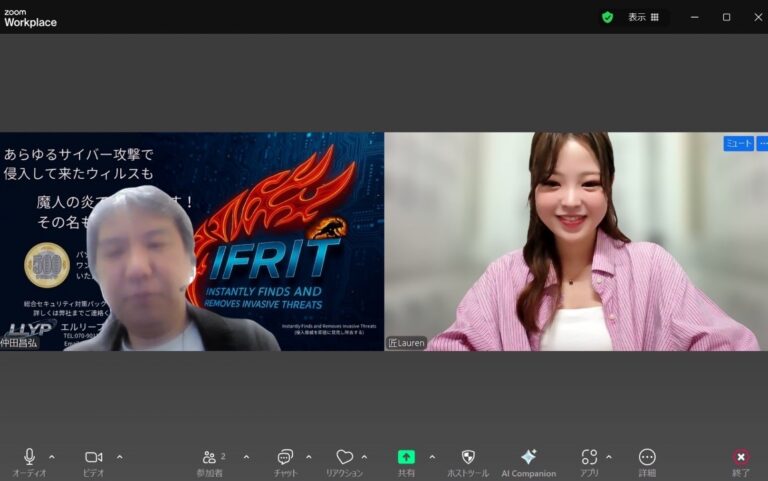
Task: Open the green encryption shield info icon
Action: point(607,18)
